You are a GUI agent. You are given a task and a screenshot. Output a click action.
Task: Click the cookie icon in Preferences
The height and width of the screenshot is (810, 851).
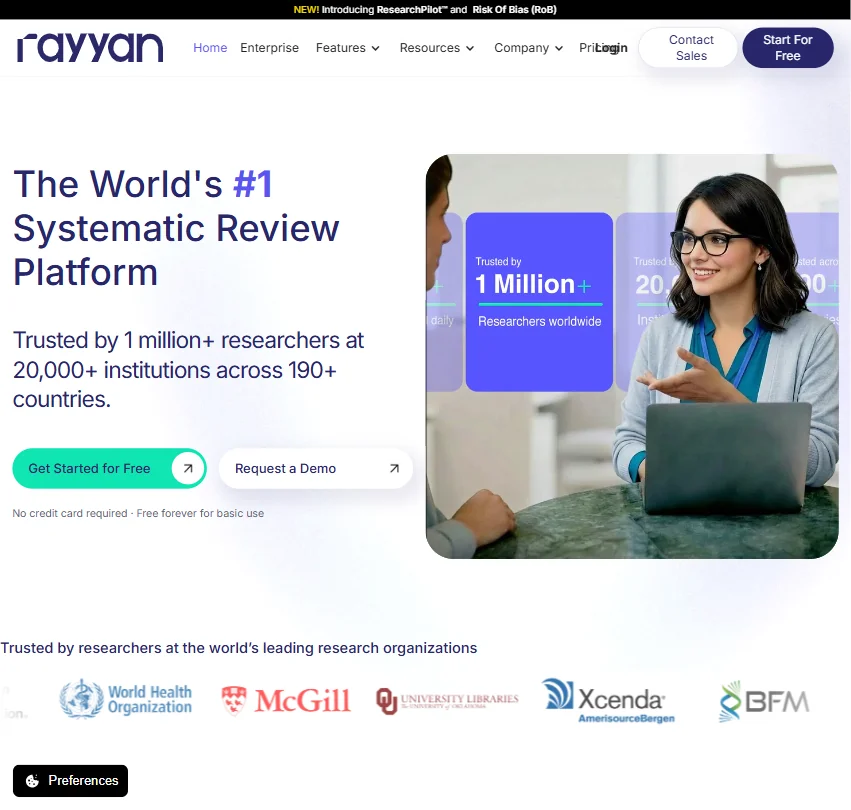[33, 781]
